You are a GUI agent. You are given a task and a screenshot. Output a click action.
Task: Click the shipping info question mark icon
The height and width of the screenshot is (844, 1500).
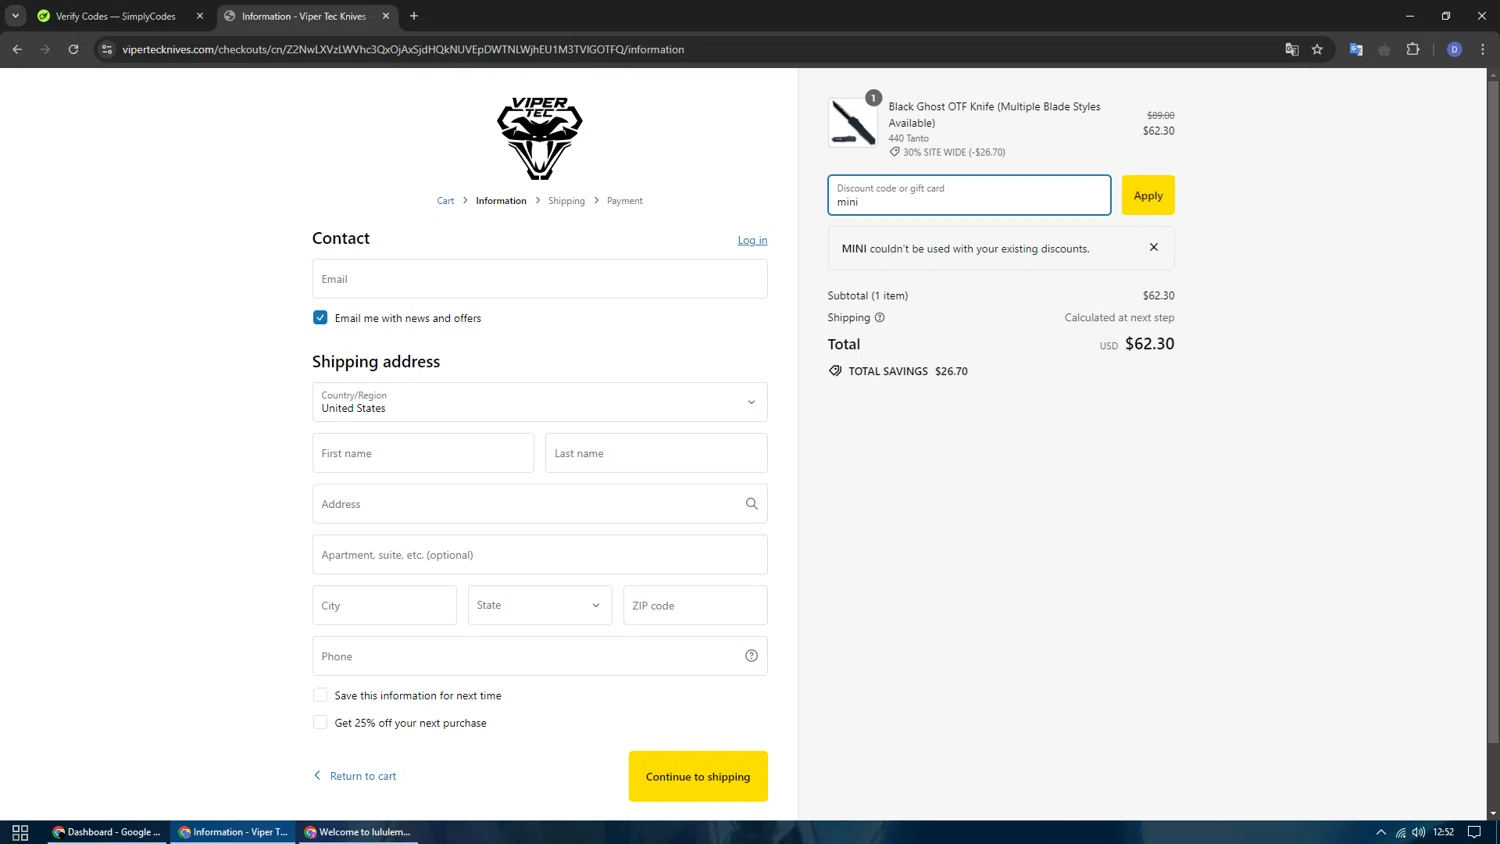tap(880, 318)
